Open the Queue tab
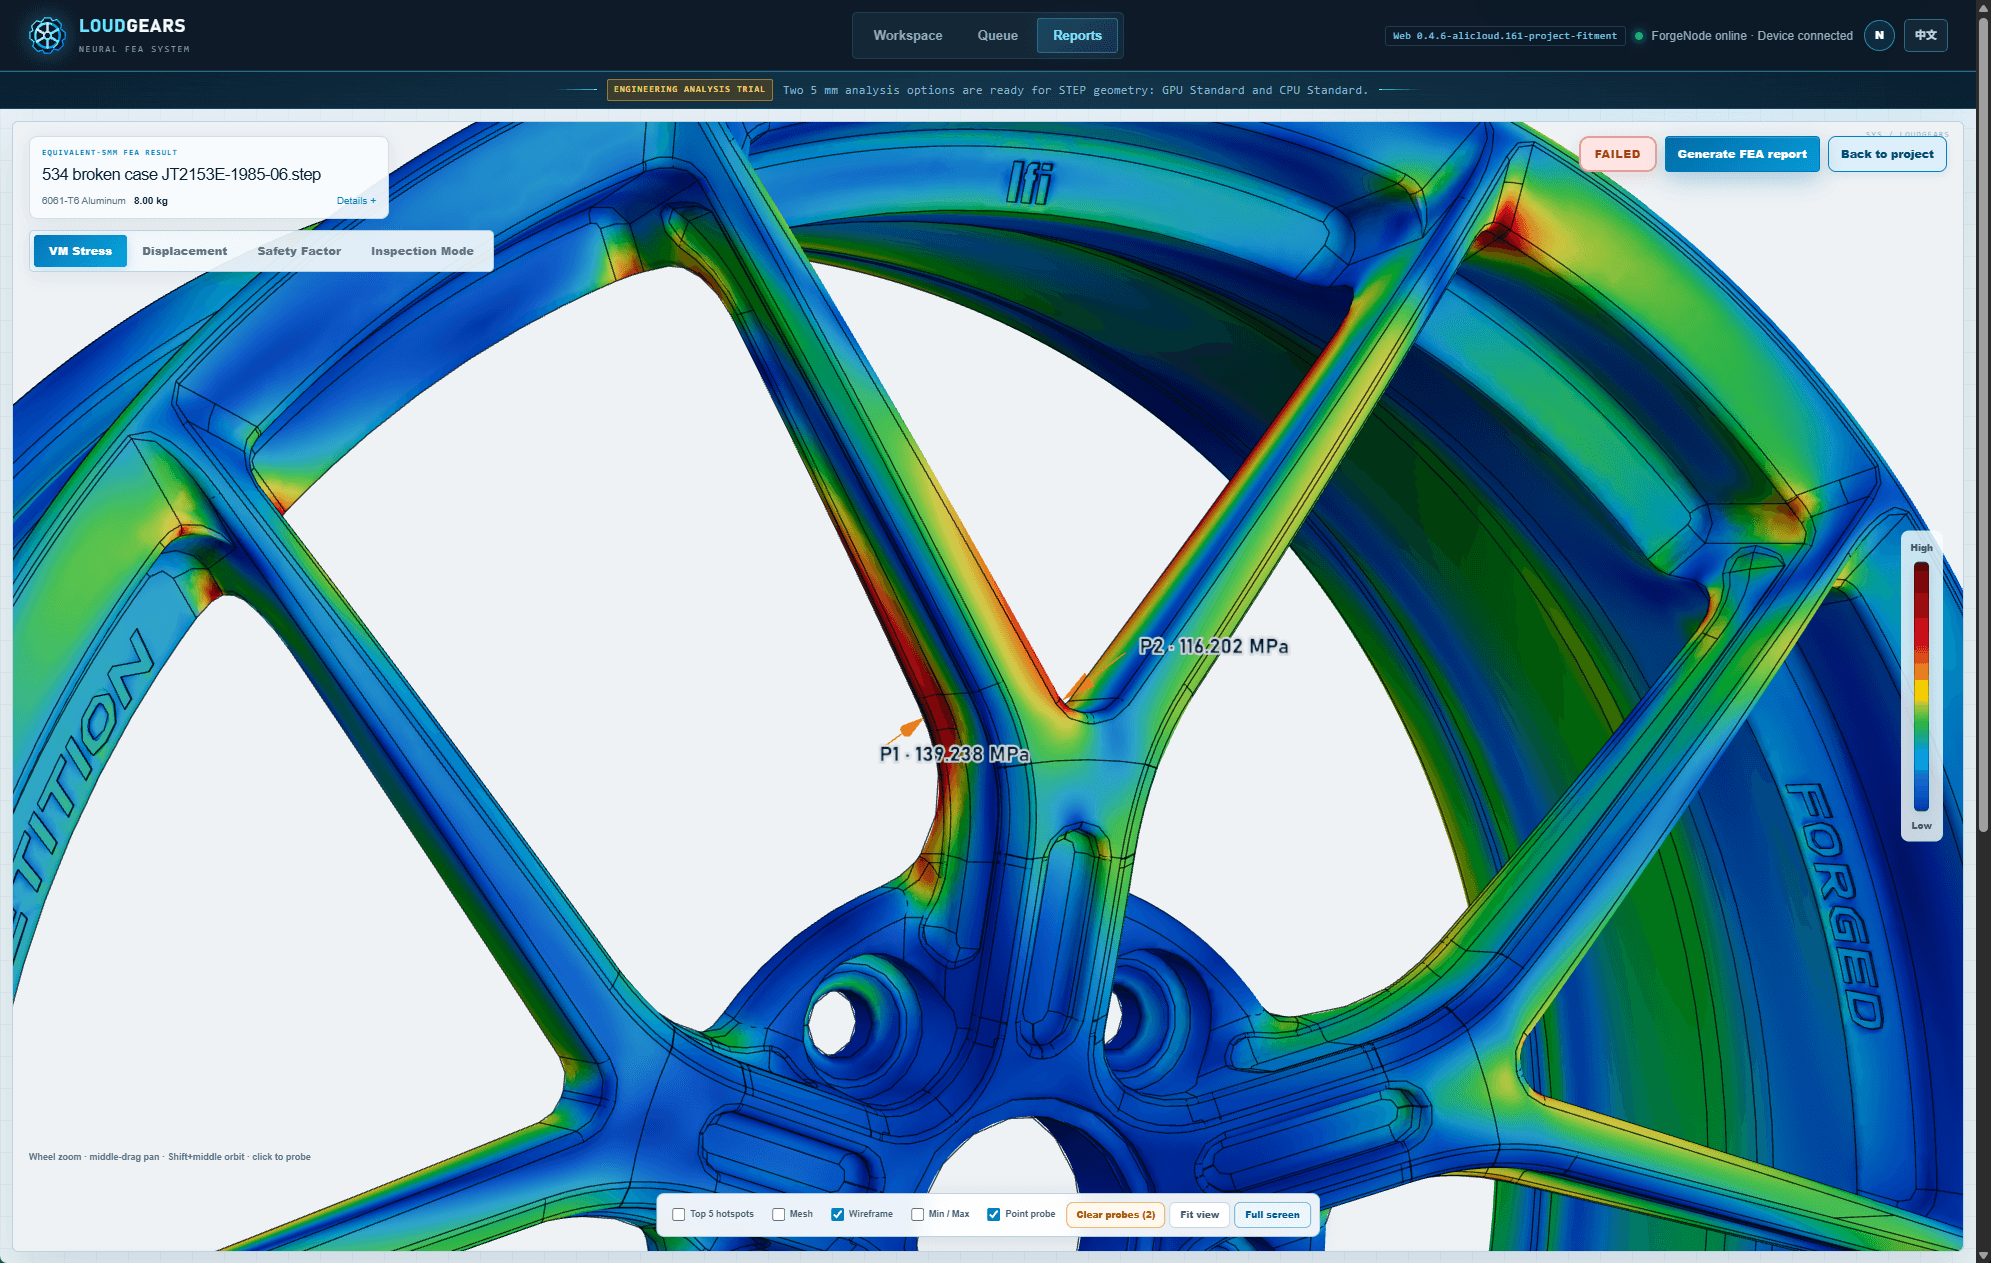The height and width of the screenshot is (1263, 1991). [997, 35]
